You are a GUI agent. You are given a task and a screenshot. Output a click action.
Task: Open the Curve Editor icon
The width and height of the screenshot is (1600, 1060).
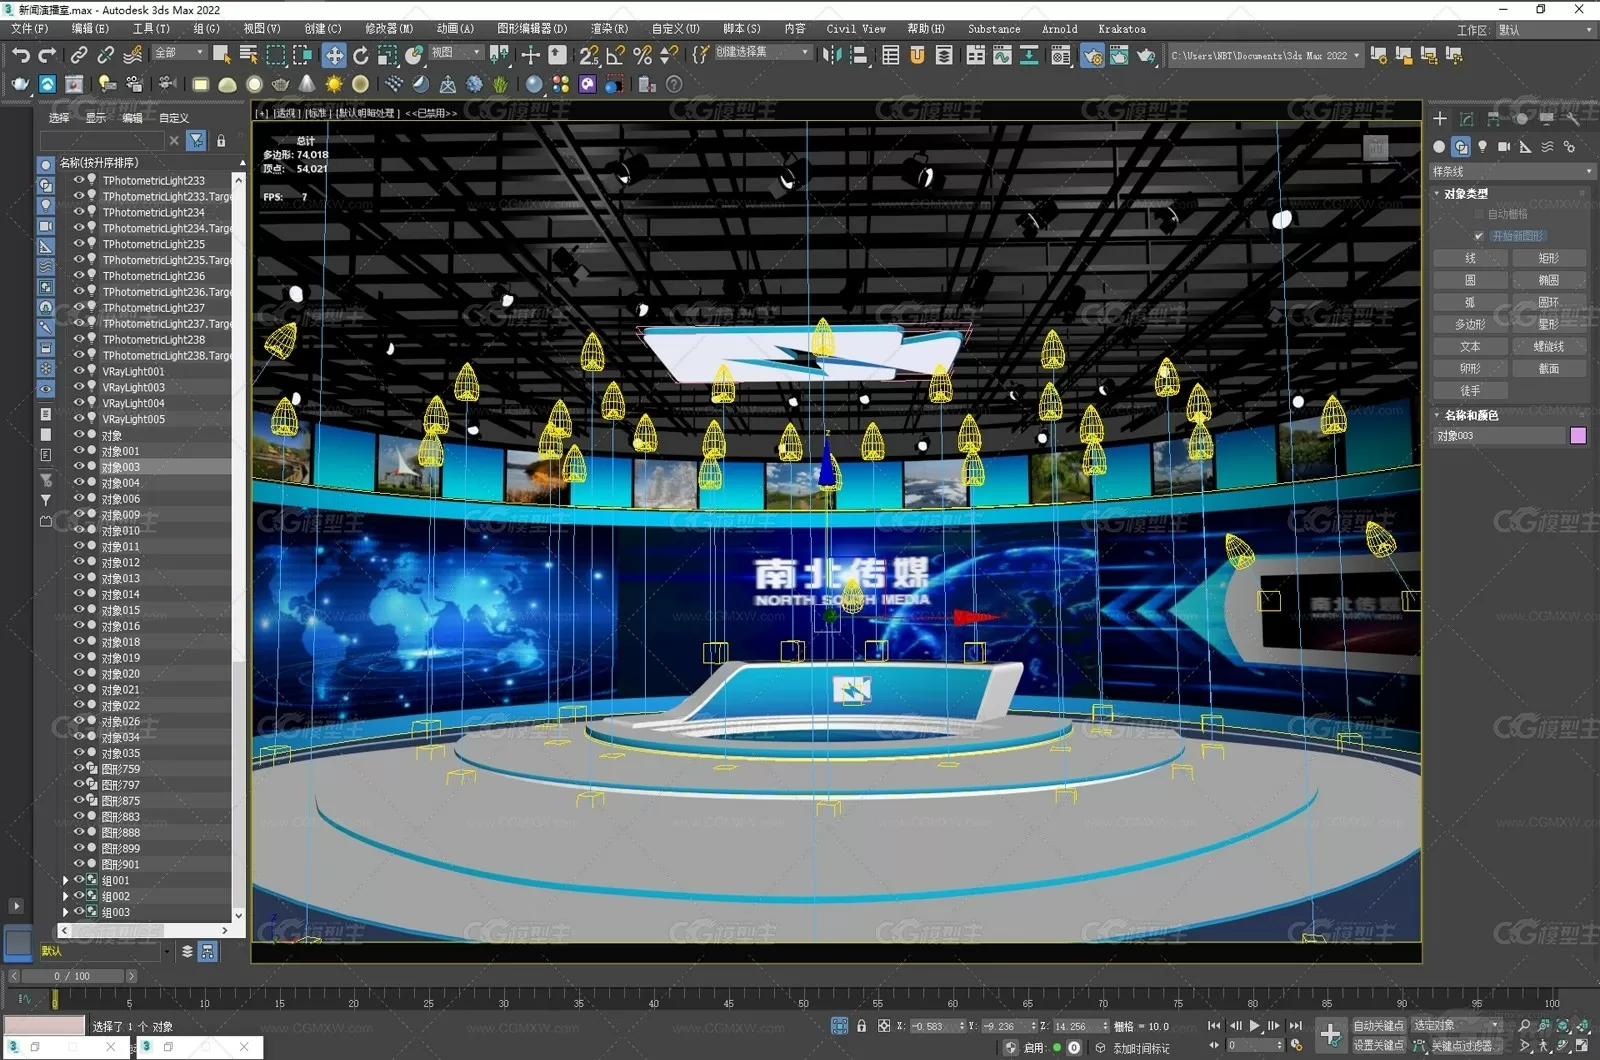tap(1002, 56)
